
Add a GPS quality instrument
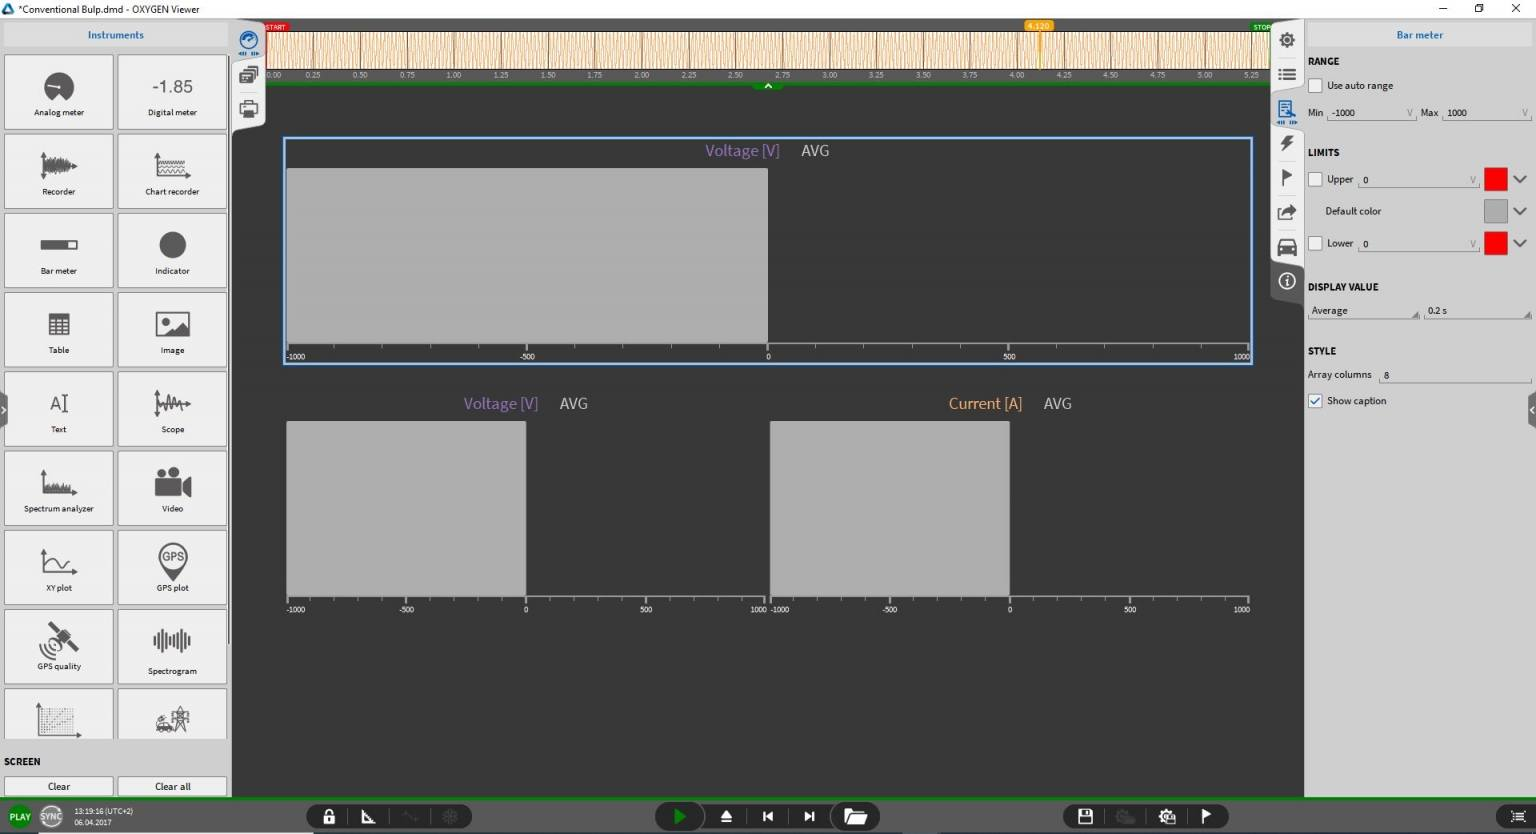coord(59,646)
